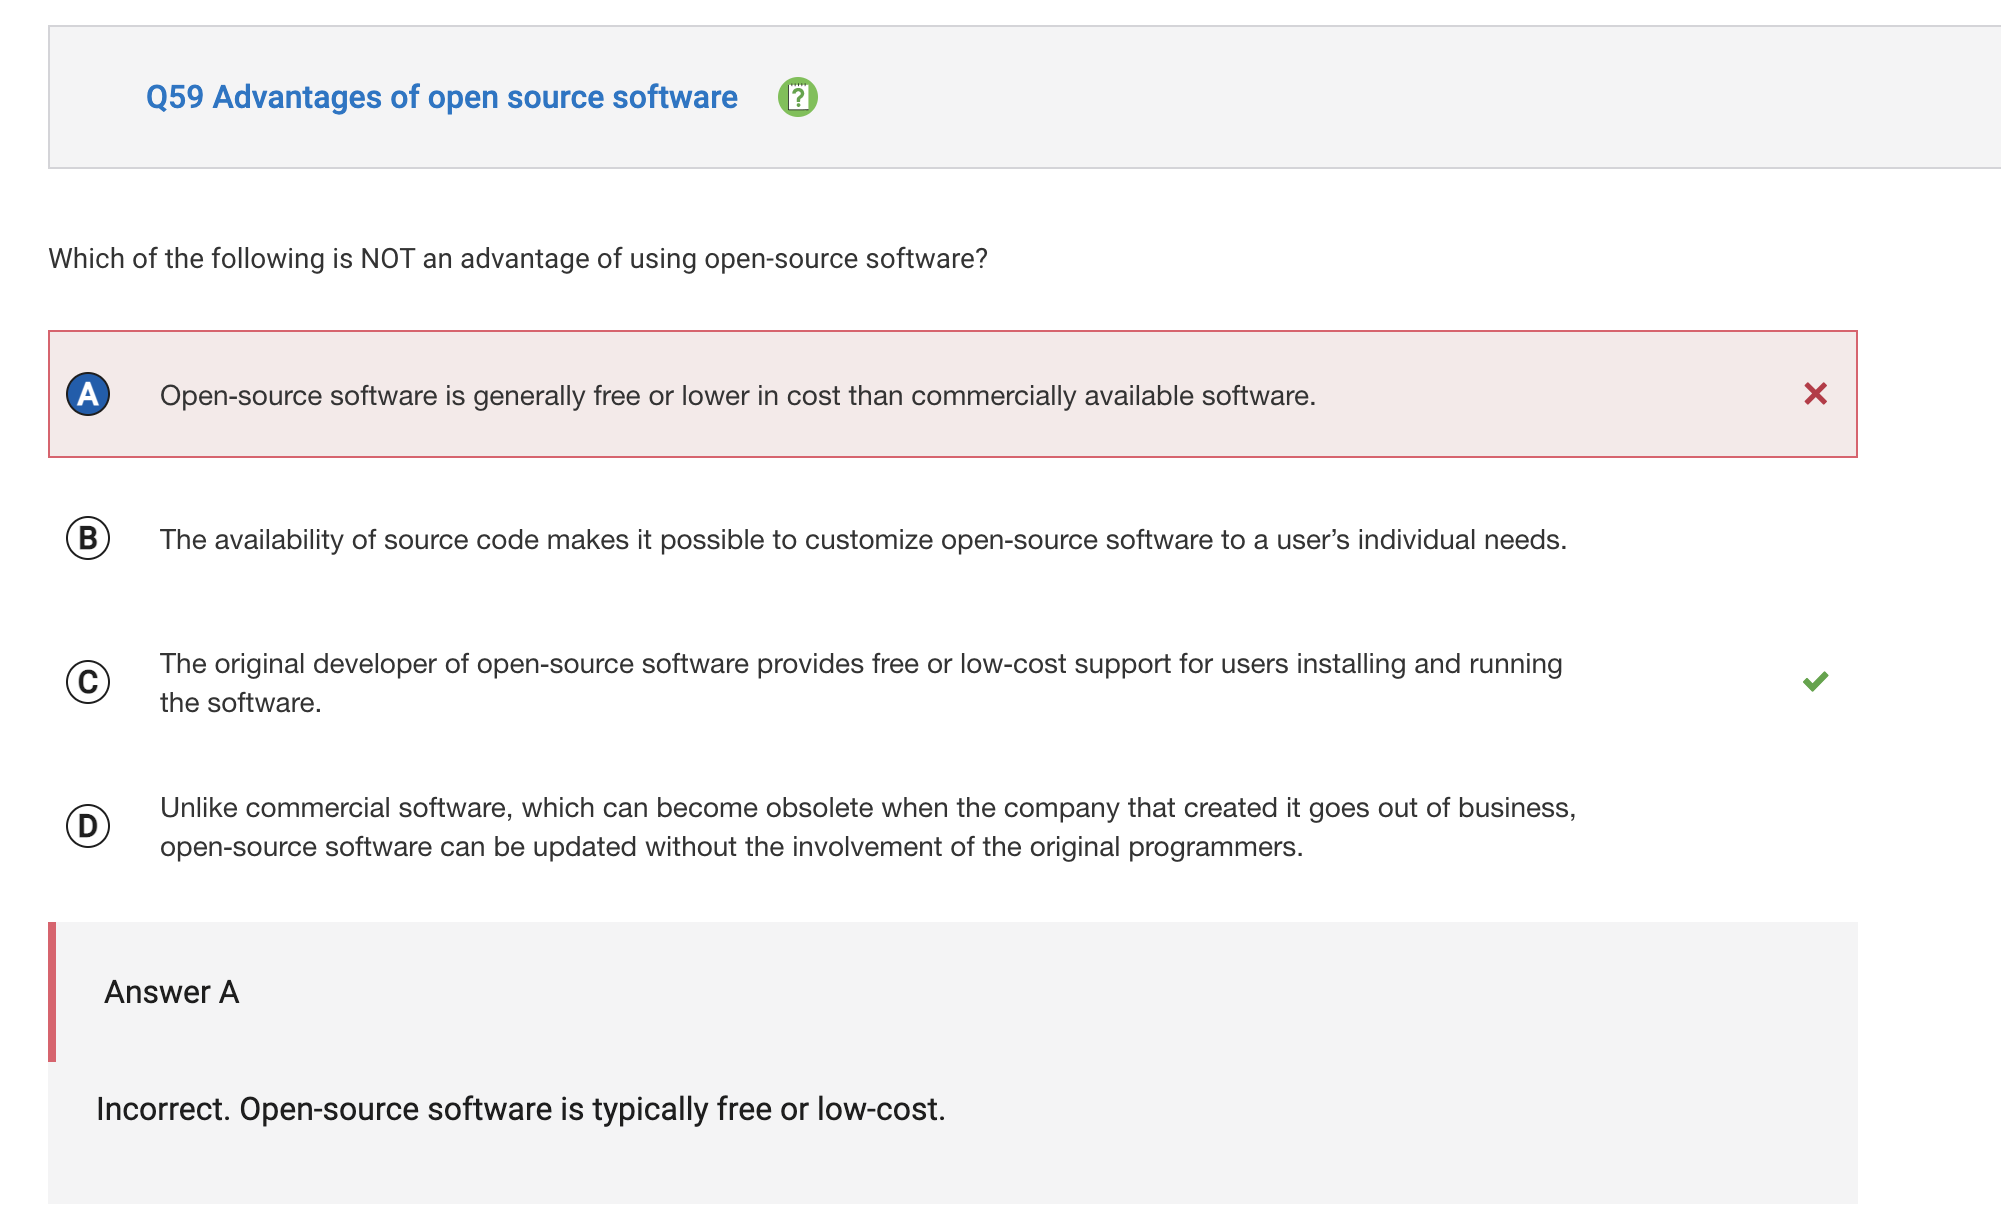
Task: Select answer choice C circle
Action: 88,682
